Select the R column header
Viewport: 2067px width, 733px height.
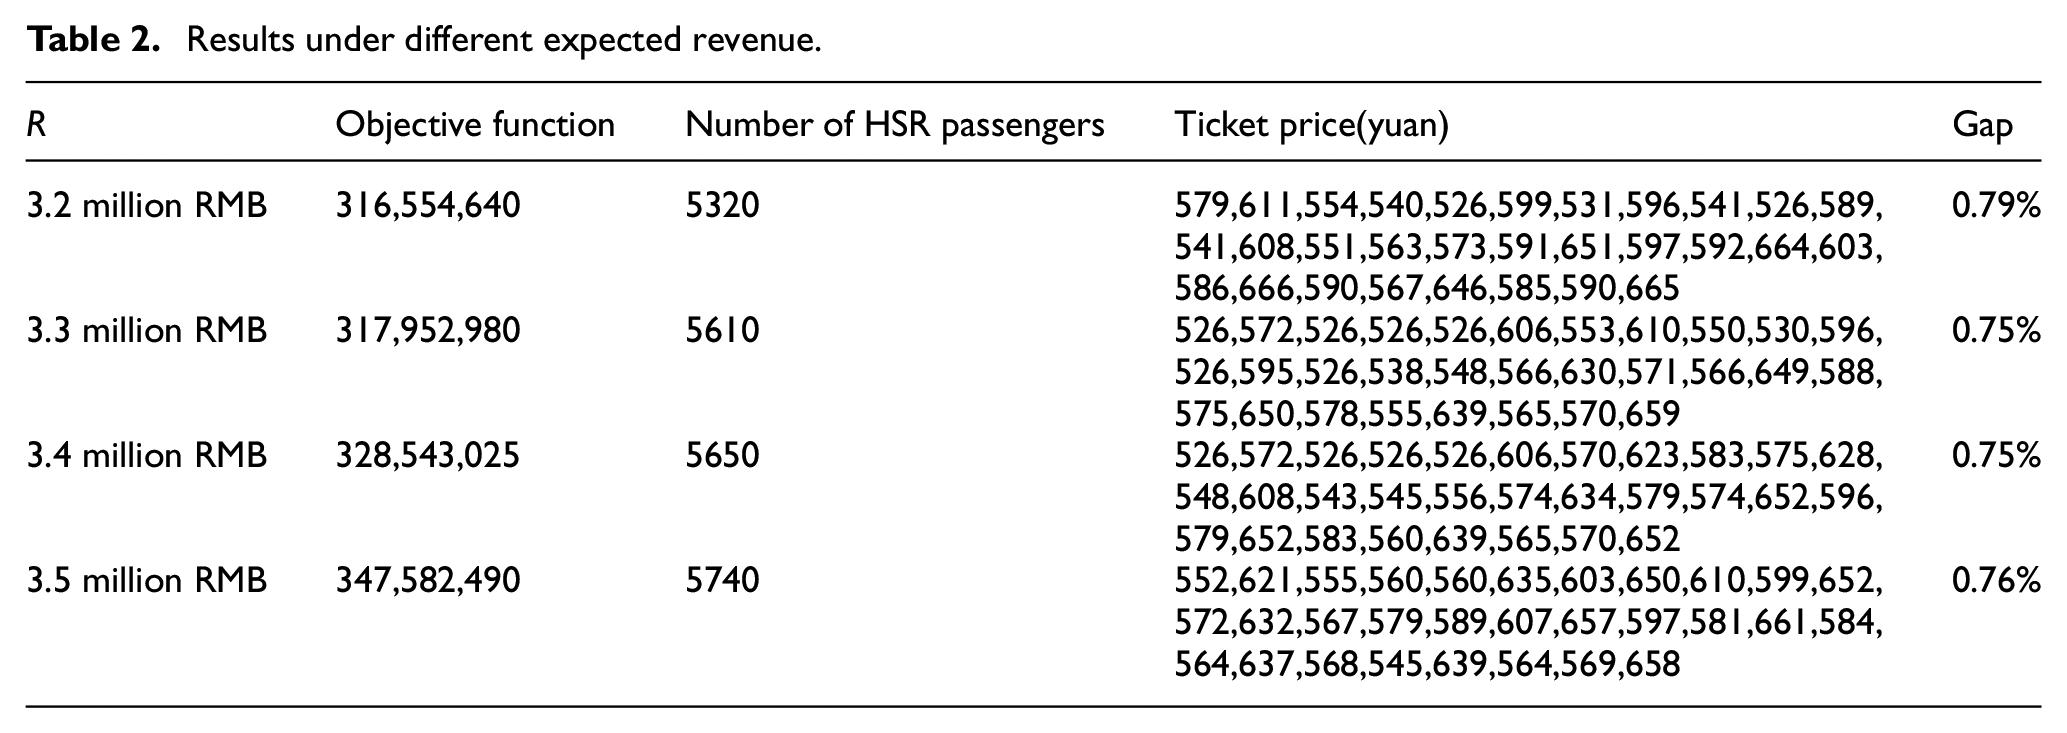[36, 125]
